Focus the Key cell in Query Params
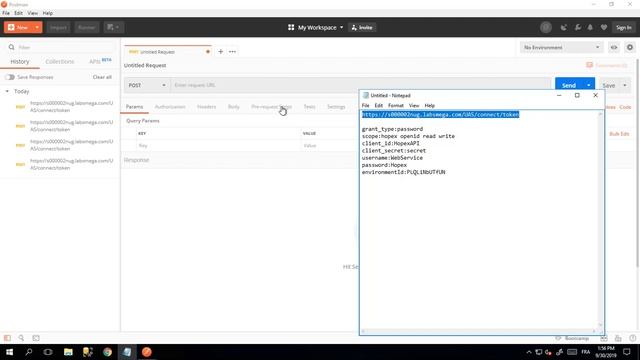Viewport: 640px width, 360px height. pyautogui.click(x=219, y=145)
